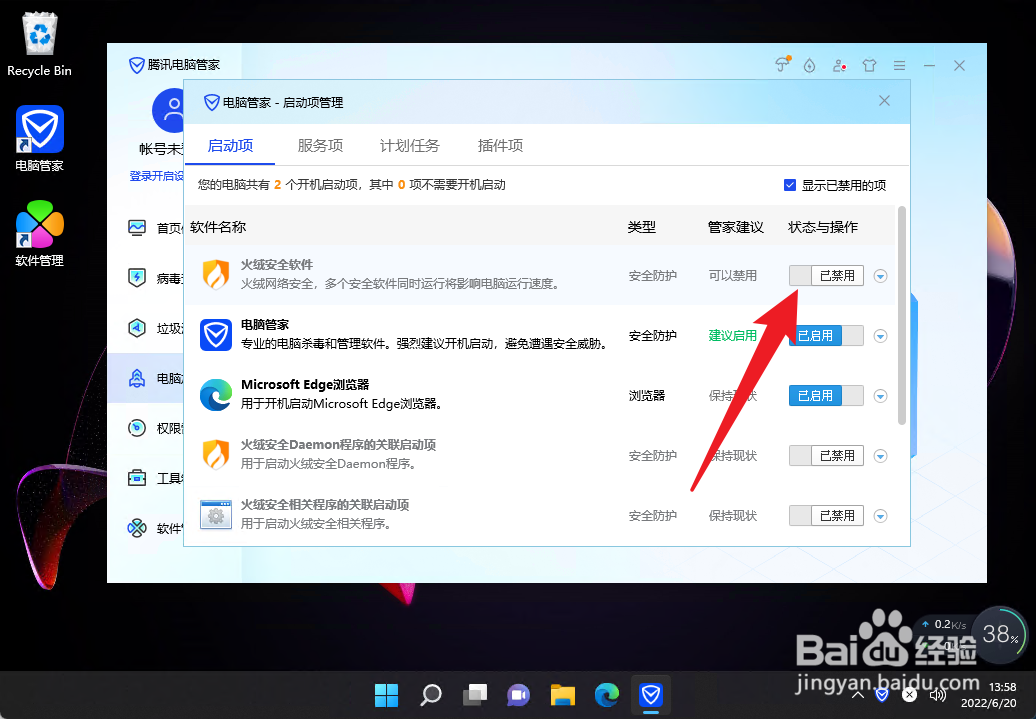
Task: Click the 权限 radar icon in the sidebar
Action: pos(137,428)
